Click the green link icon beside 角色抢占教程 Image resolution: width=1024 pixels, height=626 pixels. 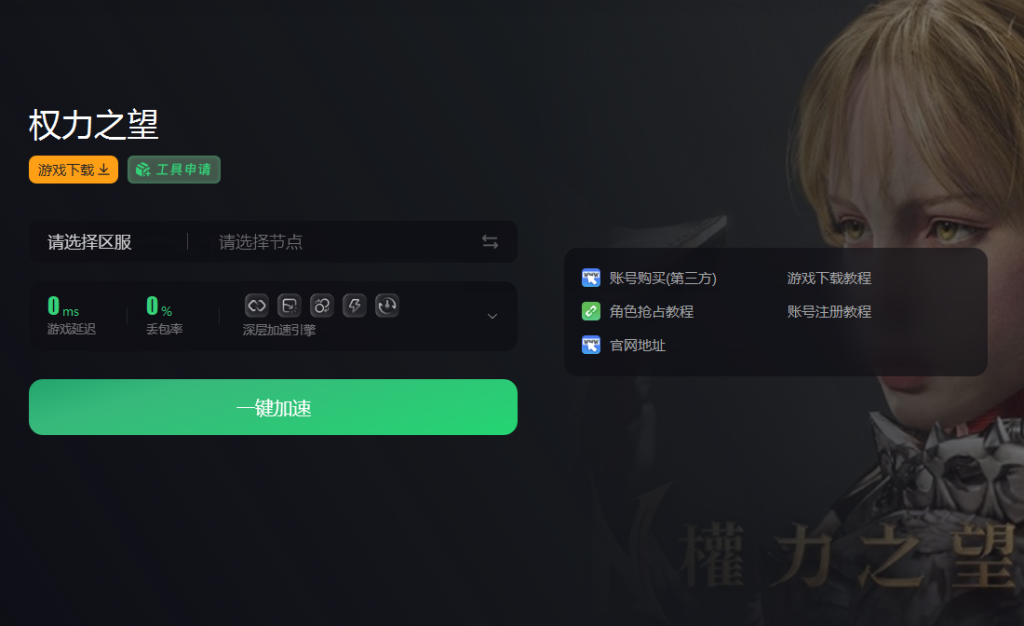(x=591, y=311)
